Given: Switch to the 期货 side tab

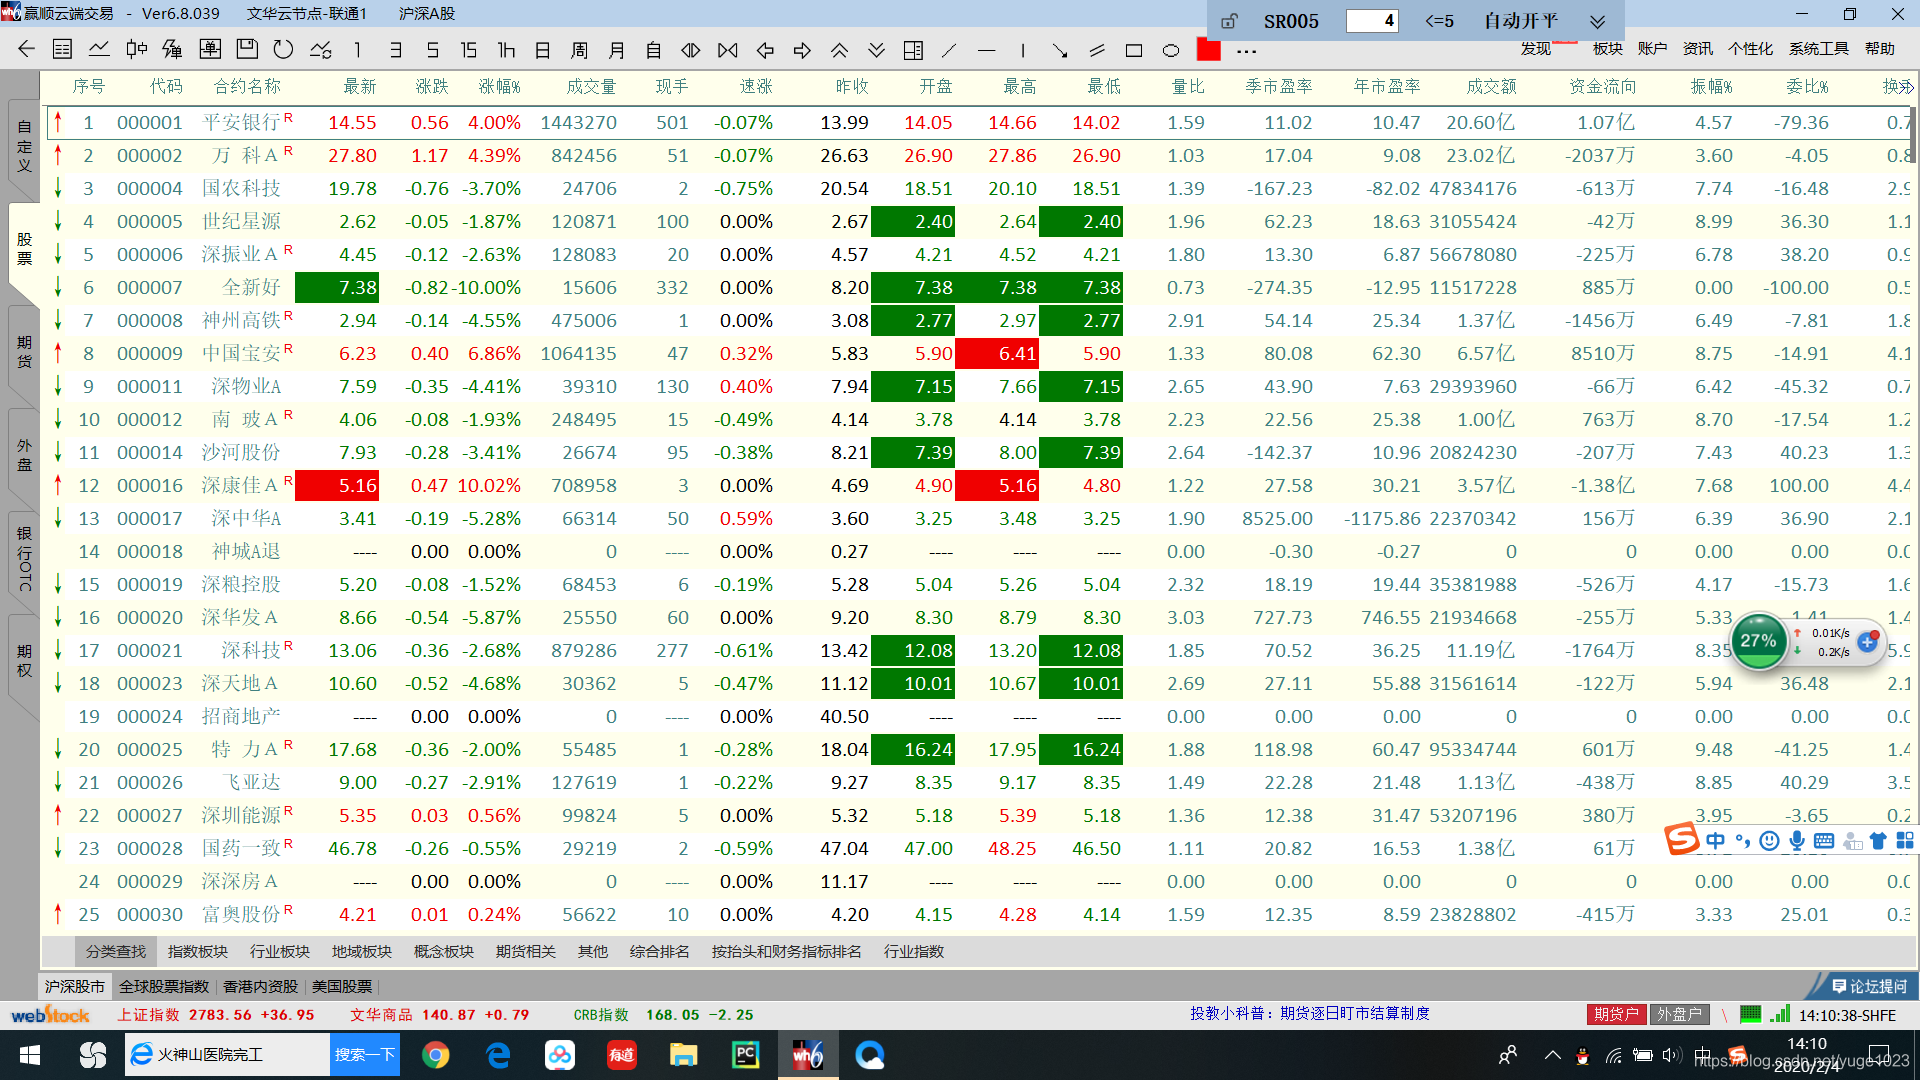Looking at the screenshot, I should (24, 352).
